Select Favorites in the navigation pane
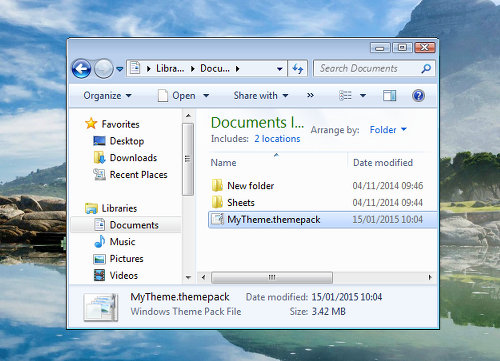This screenshot has height=361, width=500. pos(120,124)
